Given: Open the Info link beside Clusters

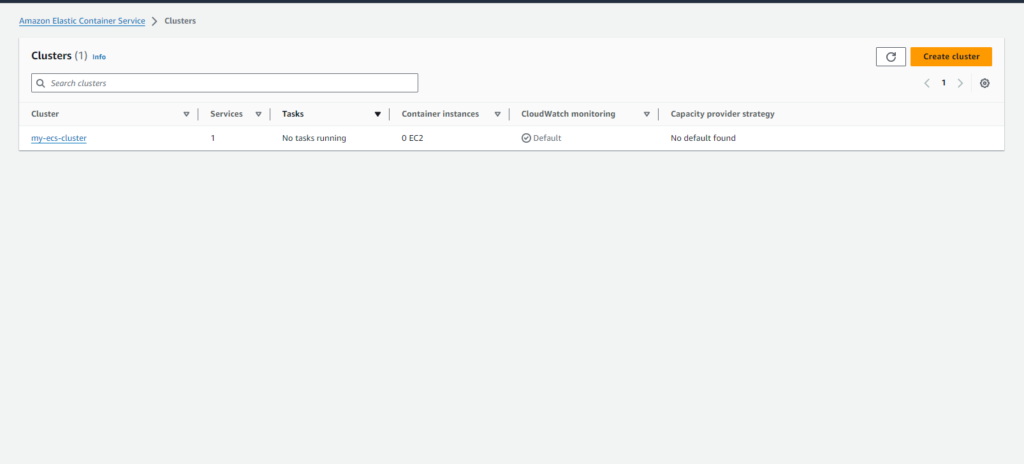Looking at the screenshot, I should 99,57.
